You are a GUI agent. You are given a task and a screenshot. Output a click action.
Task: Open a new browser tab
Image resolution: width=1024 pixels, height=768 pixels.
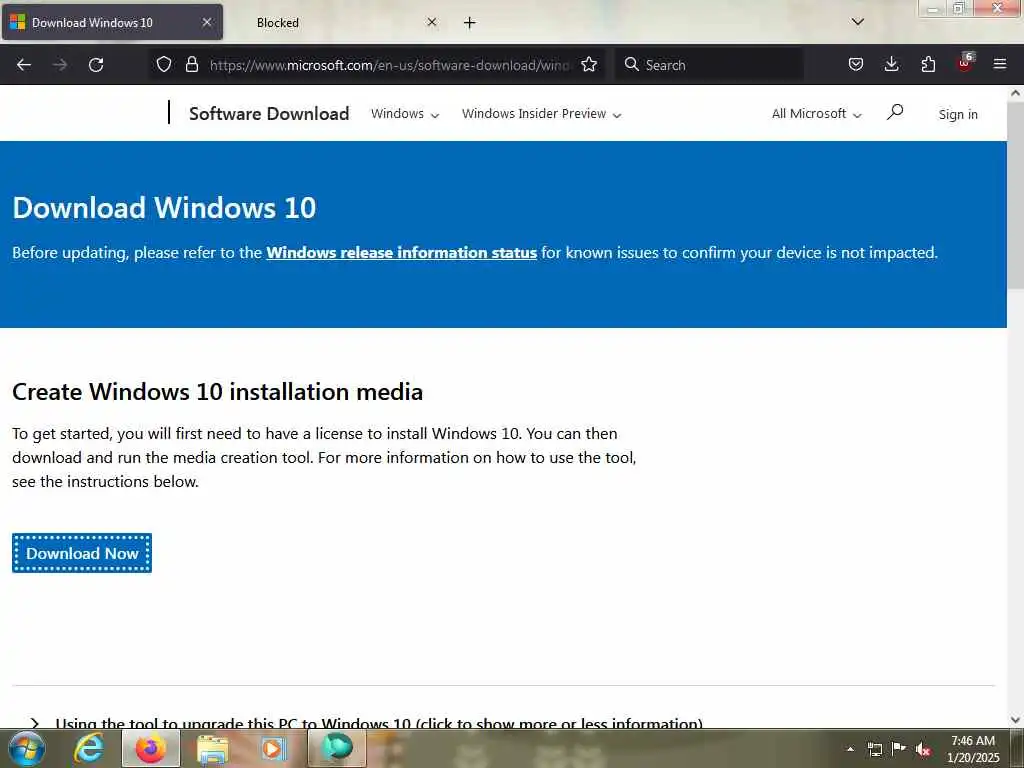(x=470, y=23)
